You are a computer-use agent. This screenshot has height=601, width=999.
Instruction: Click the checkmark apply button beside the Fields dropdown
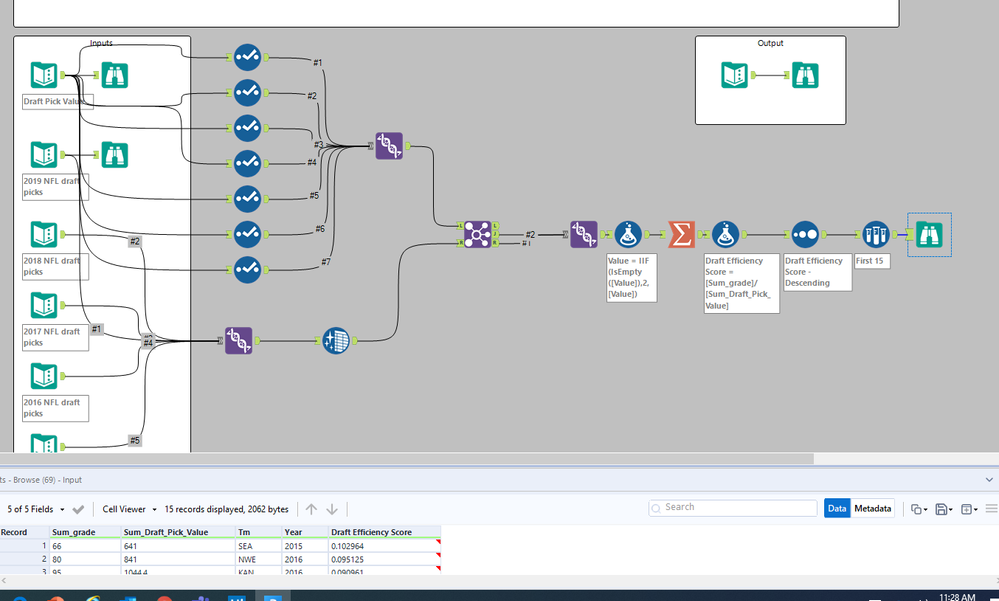click(x=79, y=510)
